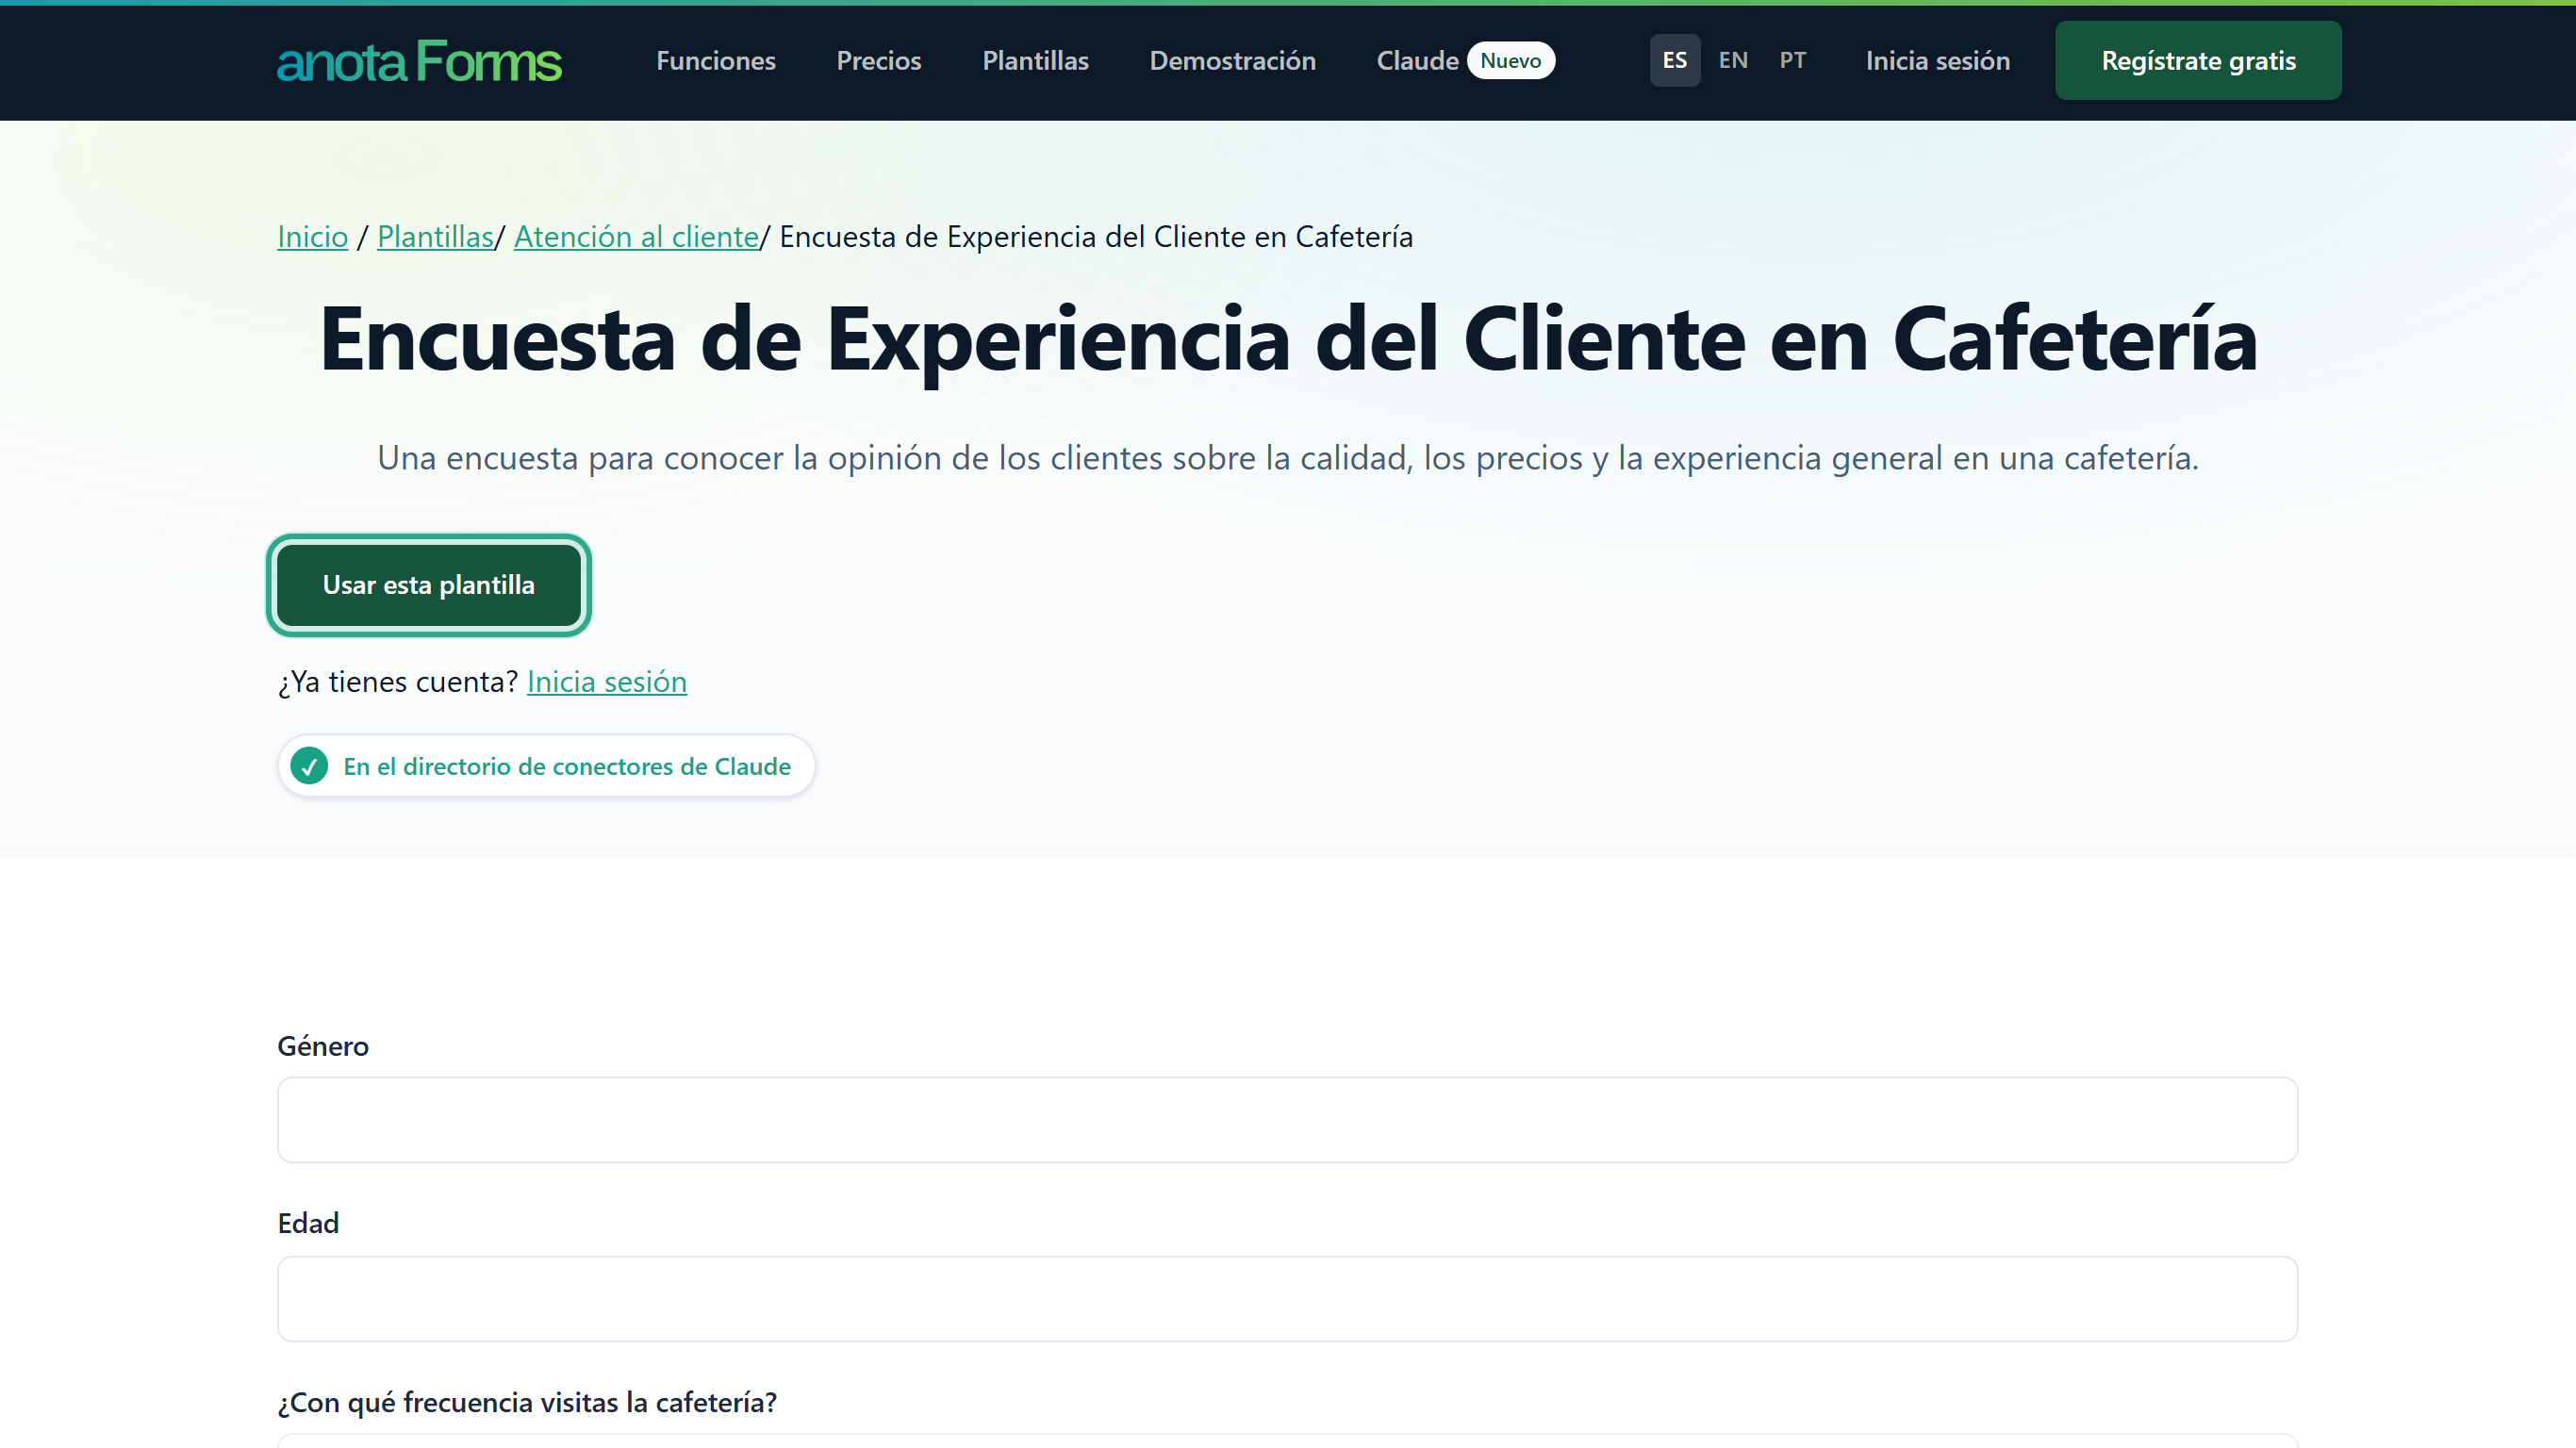
Task: Click into the Edad input field
Action: point(1287,1299)
